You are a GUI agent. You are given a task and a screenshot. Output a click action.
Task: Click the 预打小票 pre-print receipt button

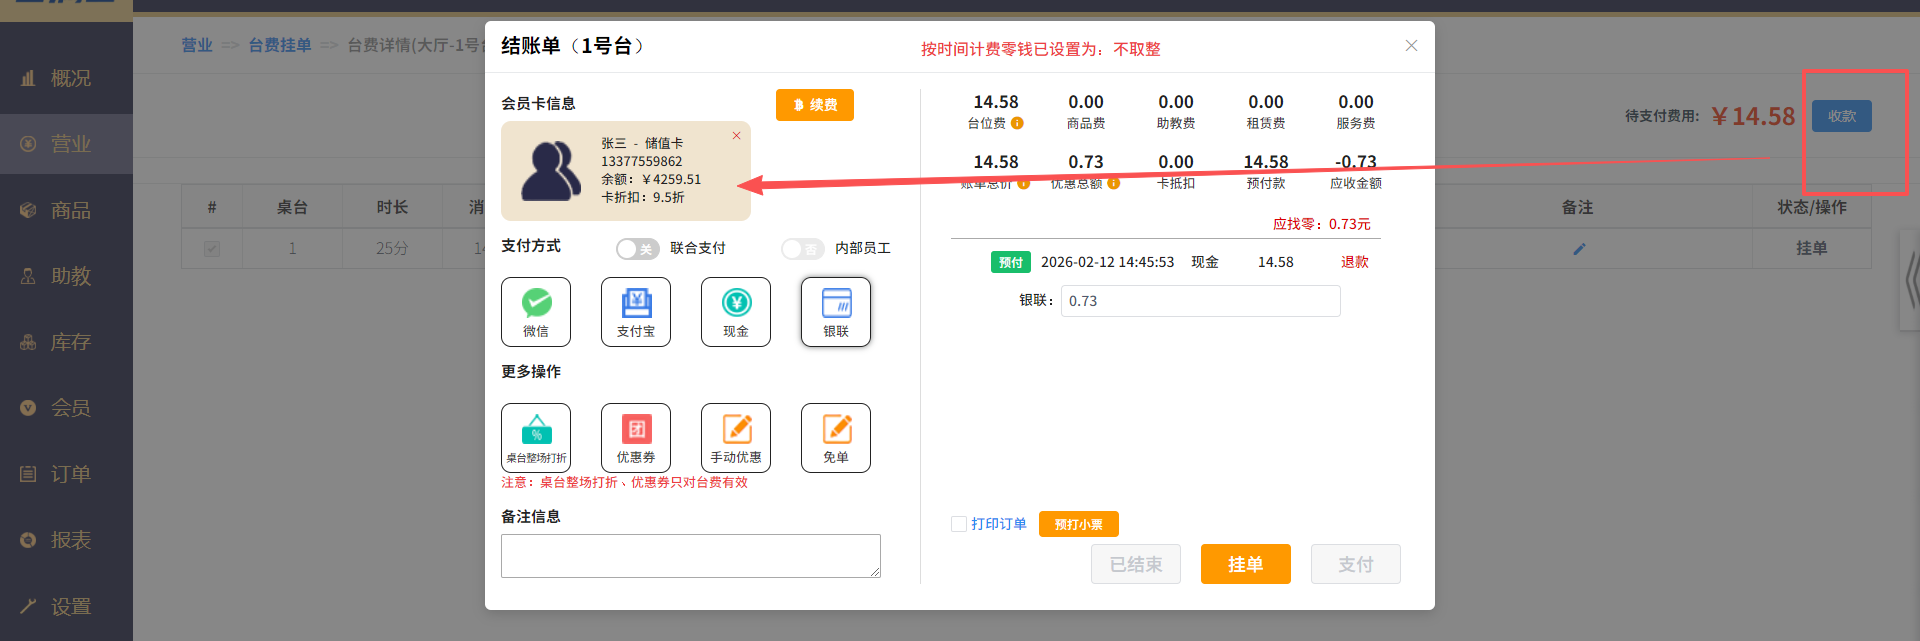tap(1078, 524)
